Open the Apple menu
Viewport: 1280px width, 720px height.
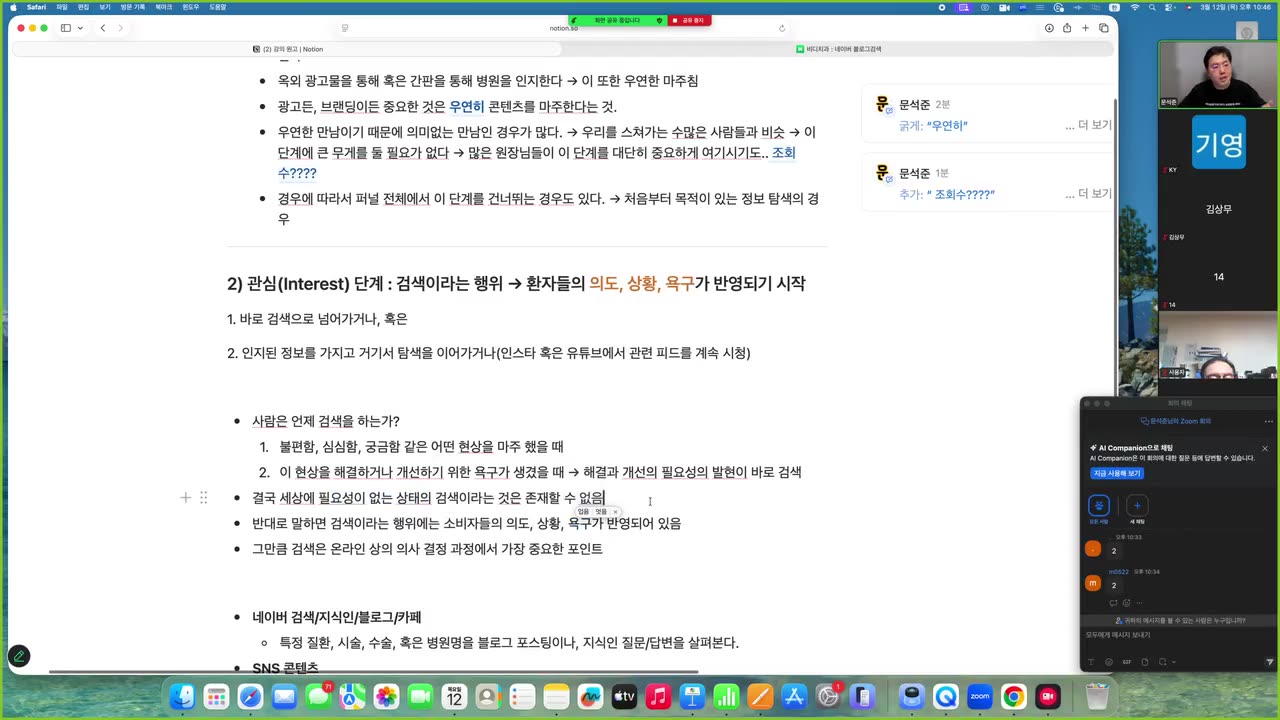click(x=11, y=7)
